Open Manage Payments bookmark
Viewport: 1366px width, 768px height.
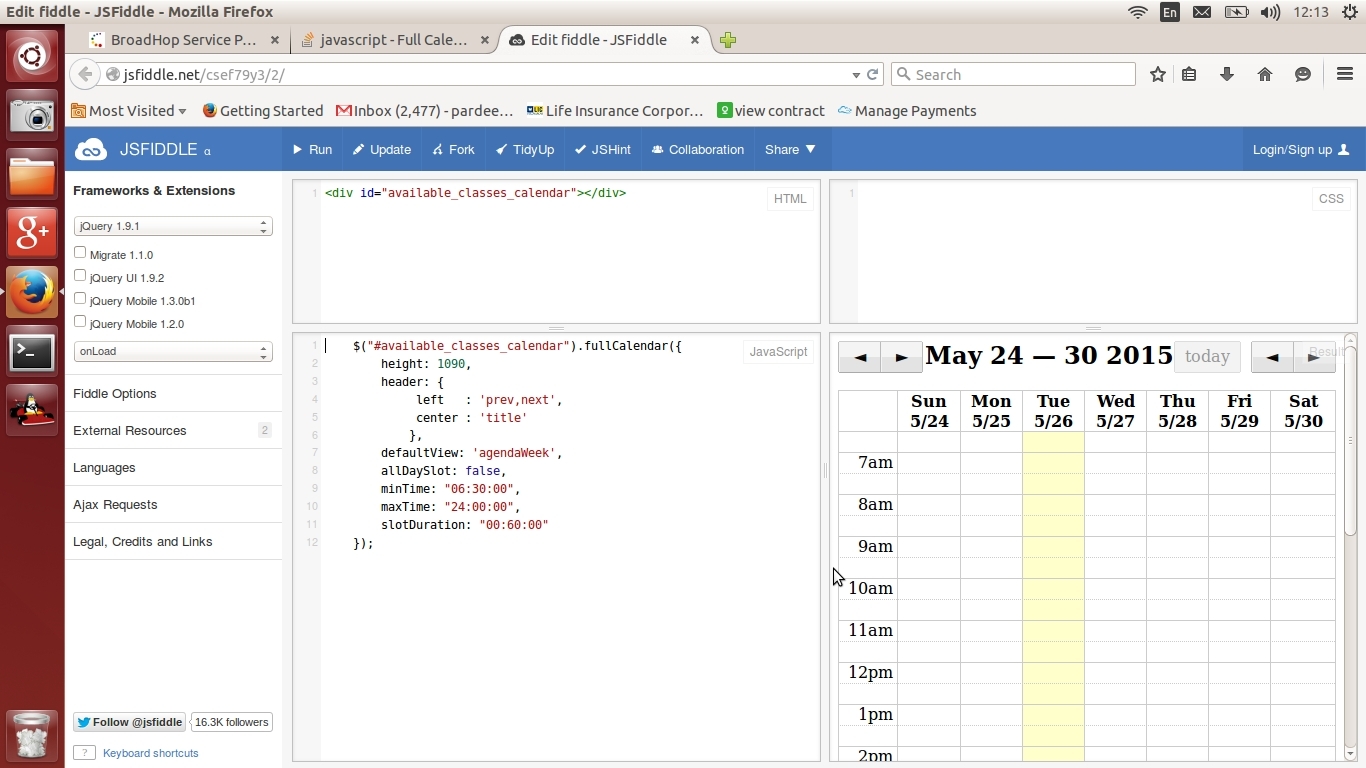click(907, 111)
